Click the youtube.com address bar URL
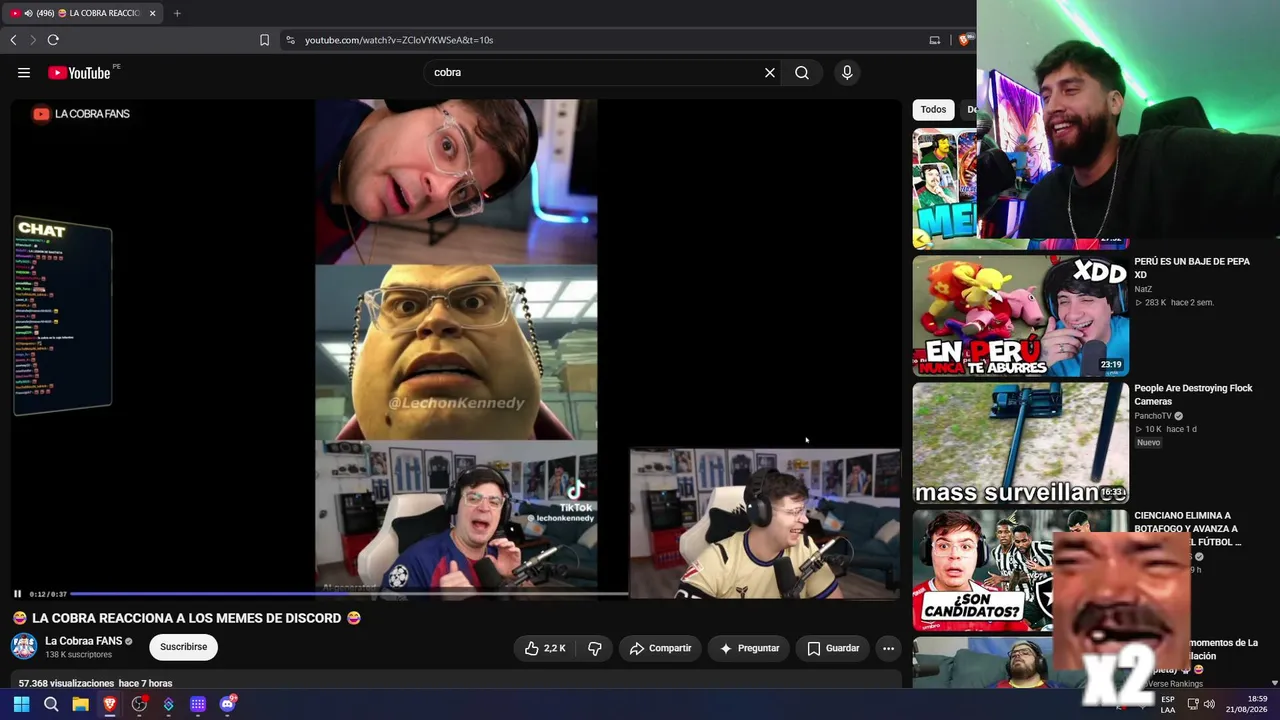This screenshot has height=720, width=1280. click(x=399, y=40)
